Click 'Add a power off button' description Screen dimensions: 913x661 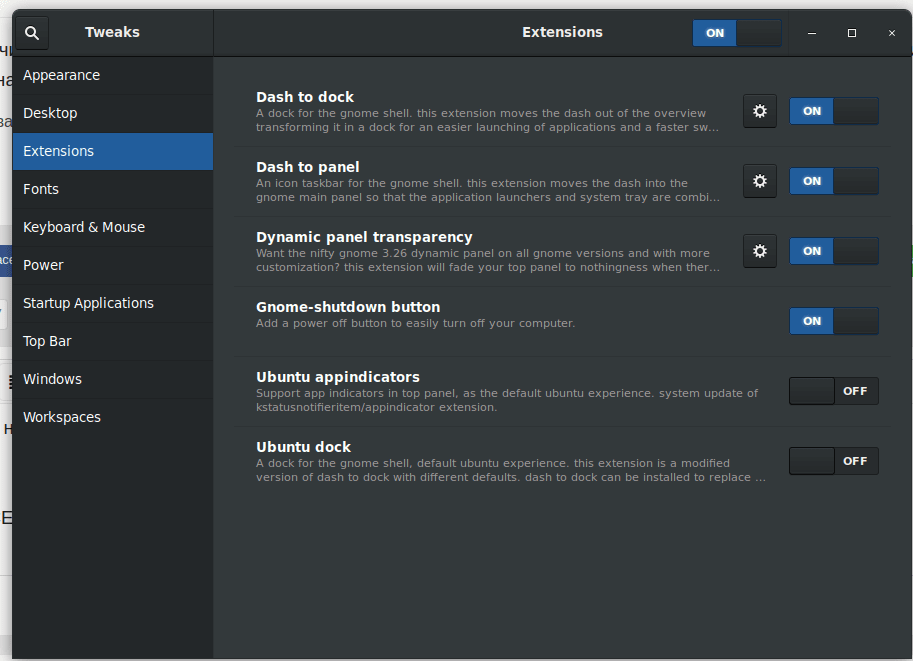(x=415, y=323)
